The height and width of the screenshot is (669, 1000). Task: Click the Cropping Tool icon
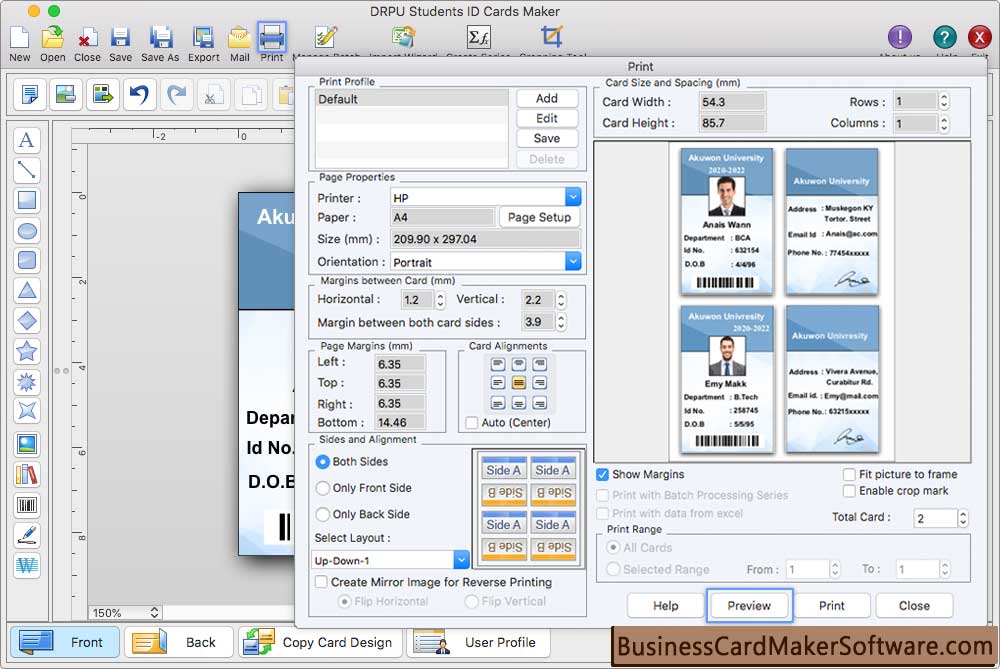click(552, 36)
